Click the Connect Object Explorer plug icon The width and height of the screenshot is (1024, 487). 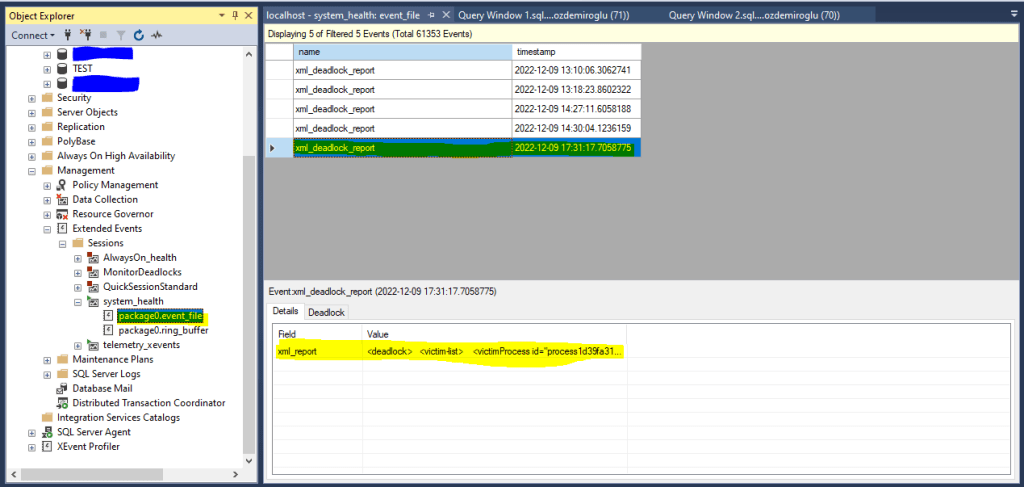[x=67, y=35]
